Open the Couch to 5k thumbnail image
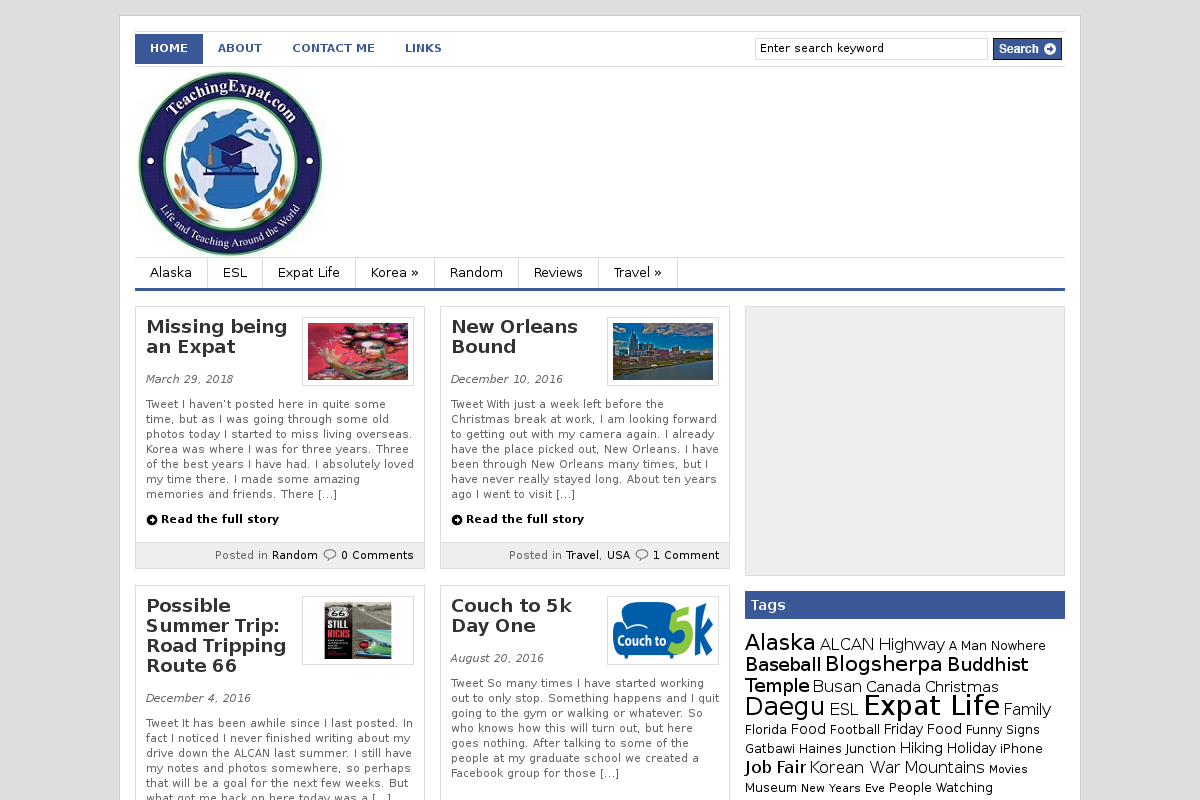This screenshot has width=1200, height=800. point(663,630)
